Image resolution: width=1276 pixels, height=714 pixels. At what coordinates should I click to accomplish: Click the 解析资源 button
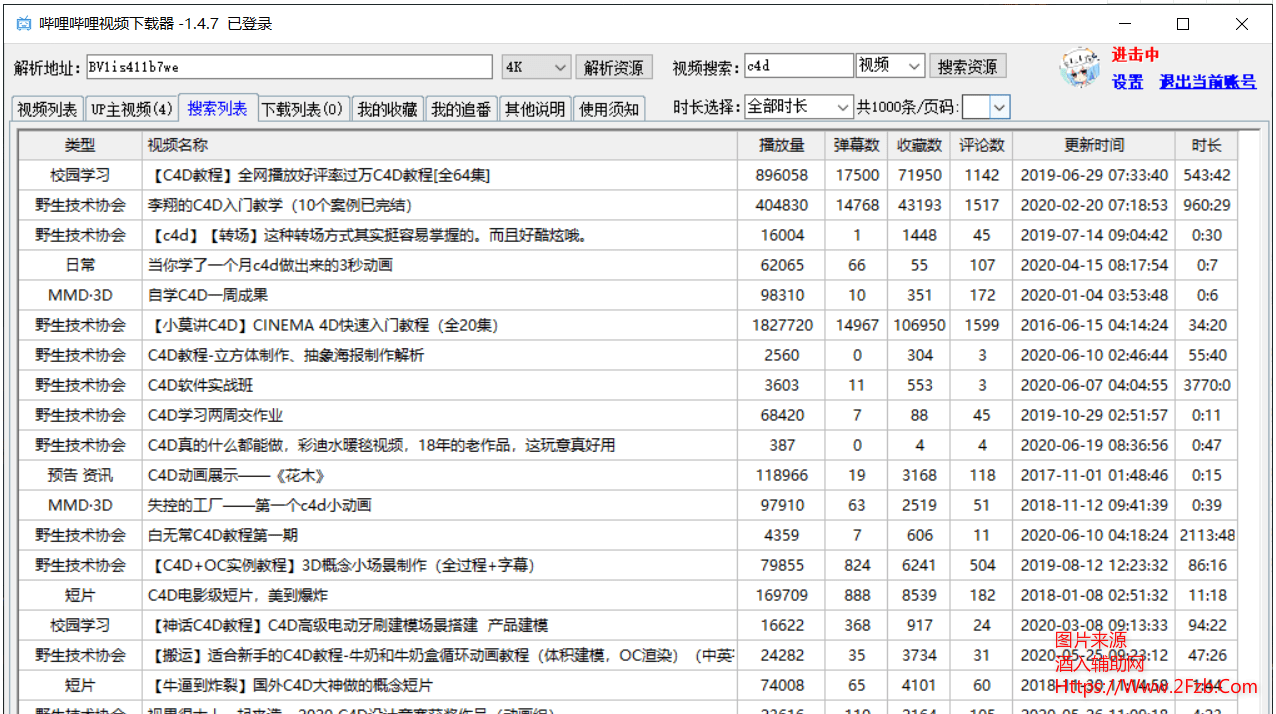pos(614,67)
